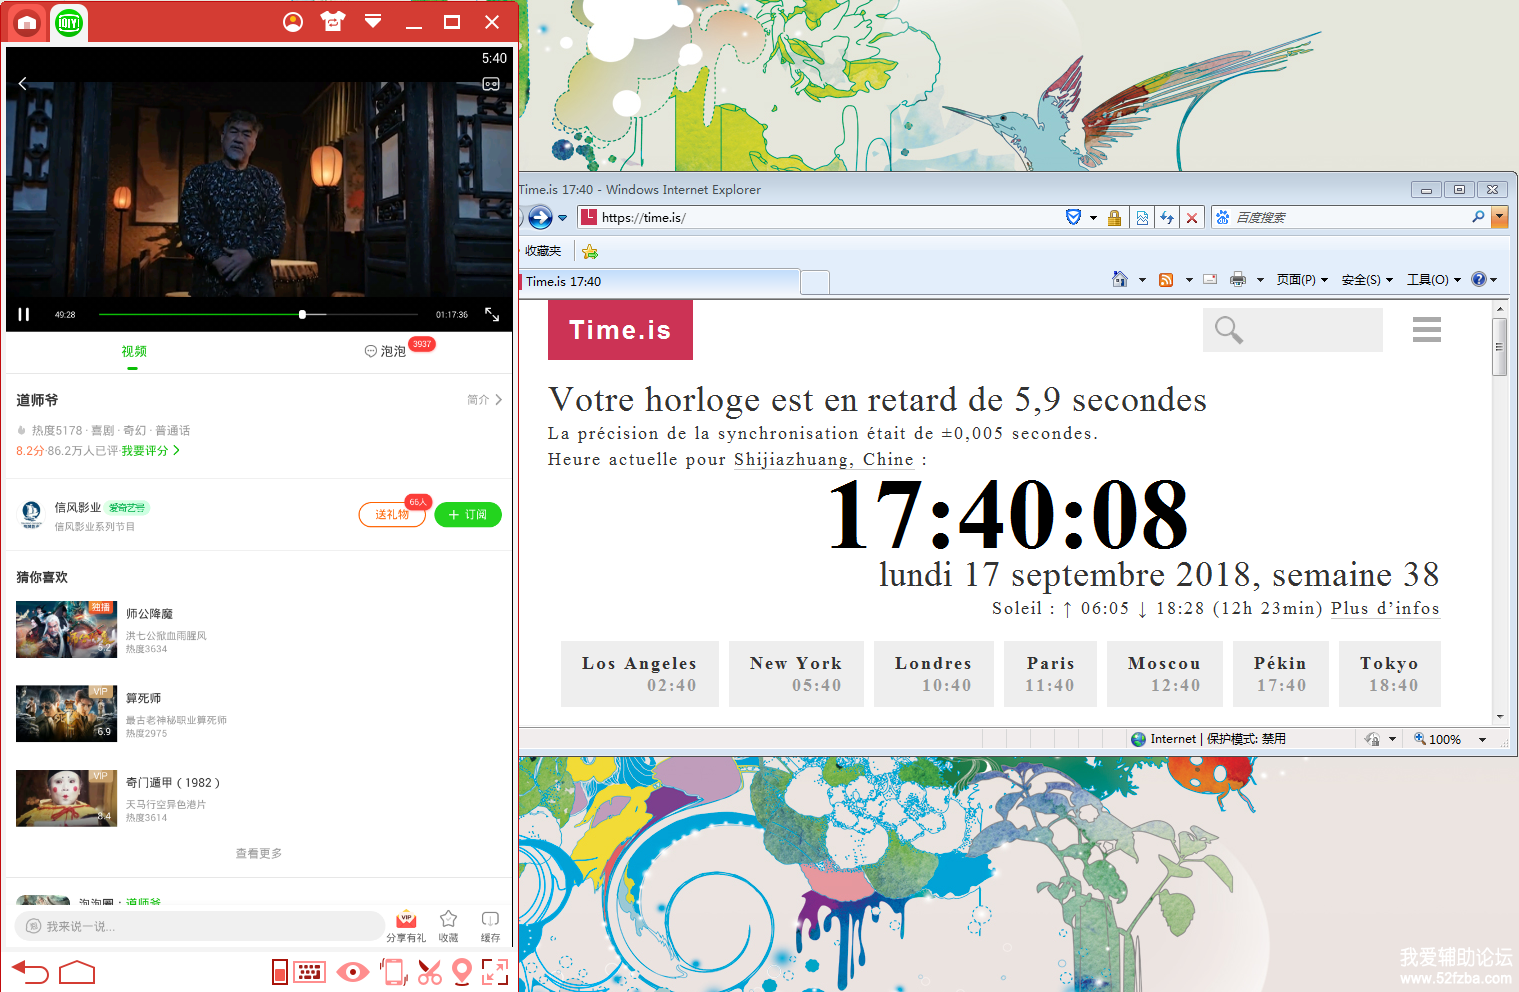Toggle IE compatibility view icon
Viewport: 1519px width, 992px height.
(x=1142, y=217)
